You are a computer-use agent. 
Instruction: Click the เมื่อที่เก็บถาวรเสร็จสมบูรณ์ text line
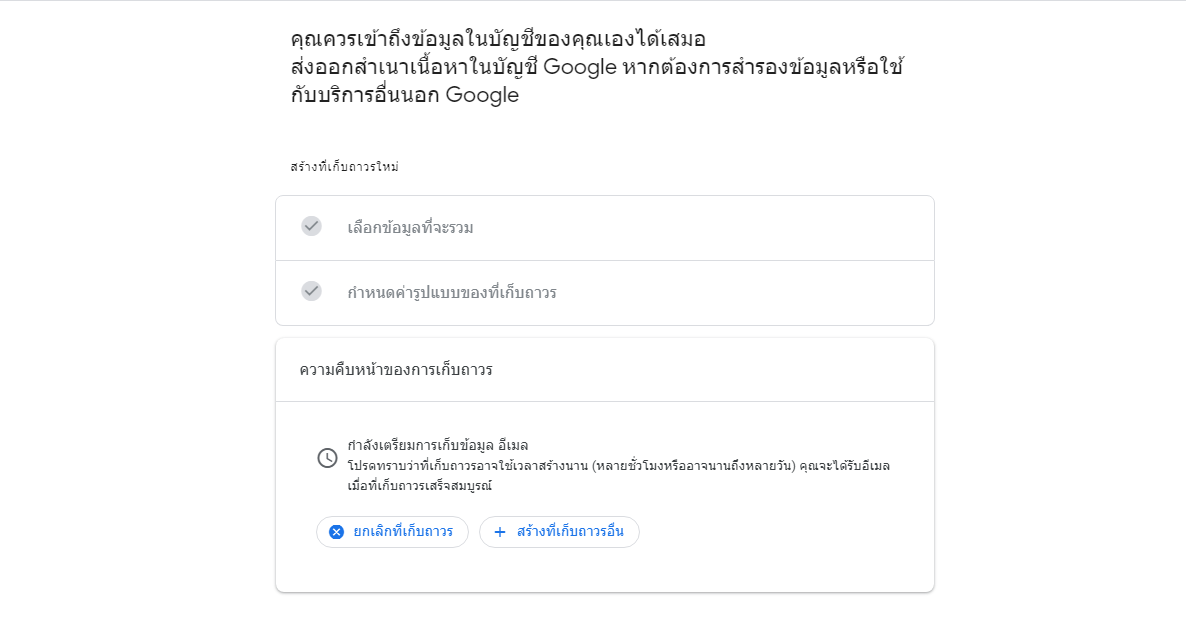click(419, 485)
